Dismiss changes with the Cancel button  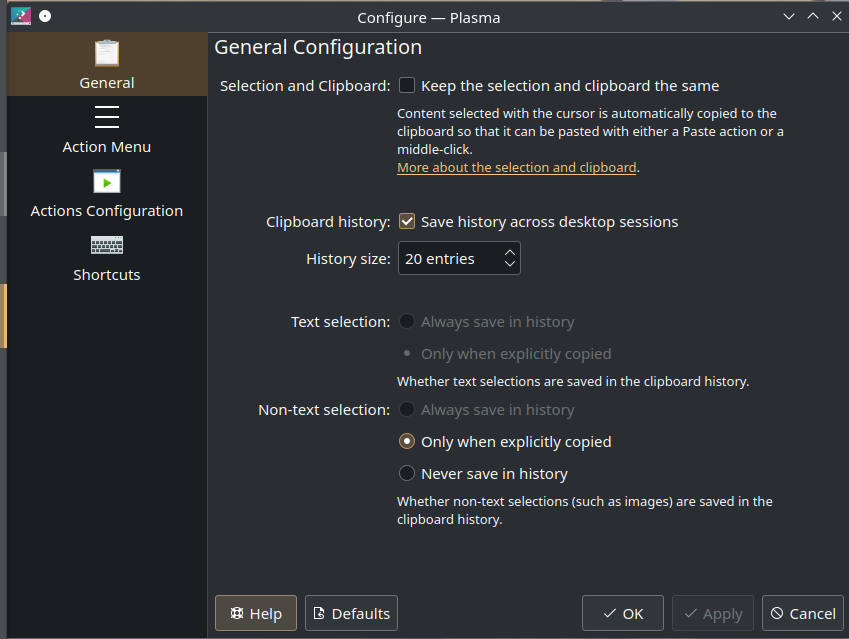coord(803,613)
